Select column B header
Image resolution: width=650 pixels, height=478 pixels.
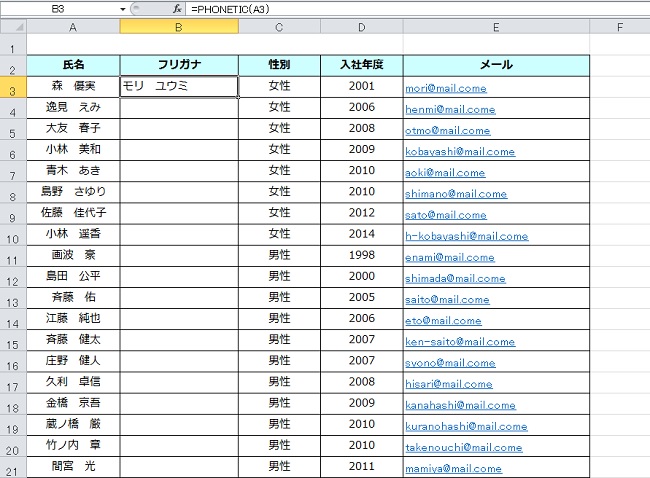pos(179,26)
